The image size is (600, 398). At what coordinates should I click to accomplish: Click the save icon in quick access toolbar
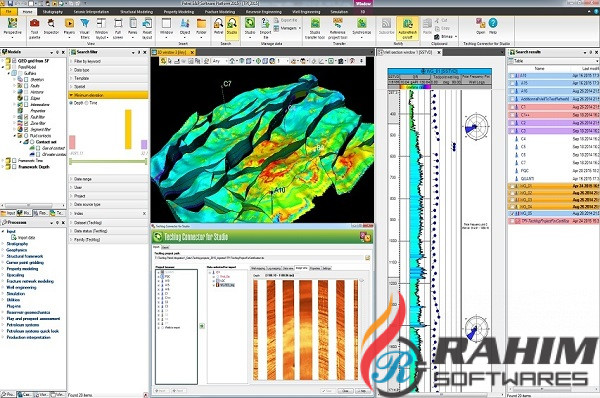point(10,3)
